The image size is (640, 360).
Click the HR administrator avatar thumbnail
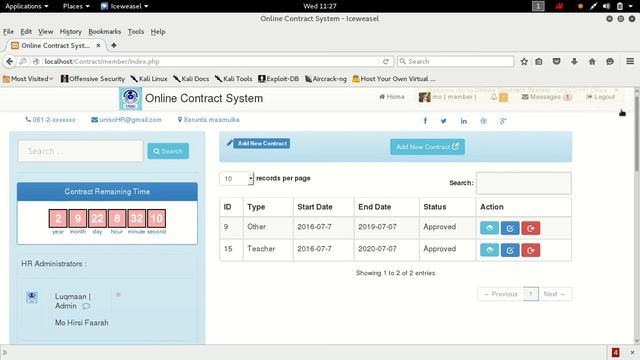(x=32, y=297)
